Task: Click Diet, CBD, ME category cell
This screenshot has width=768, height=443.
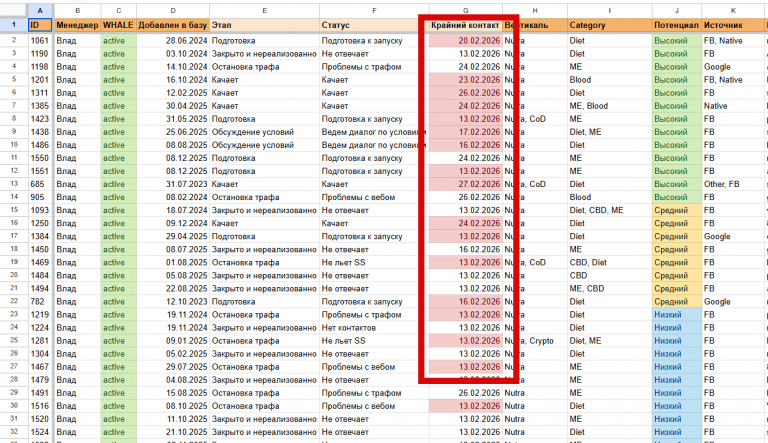Action: point(609,210)
